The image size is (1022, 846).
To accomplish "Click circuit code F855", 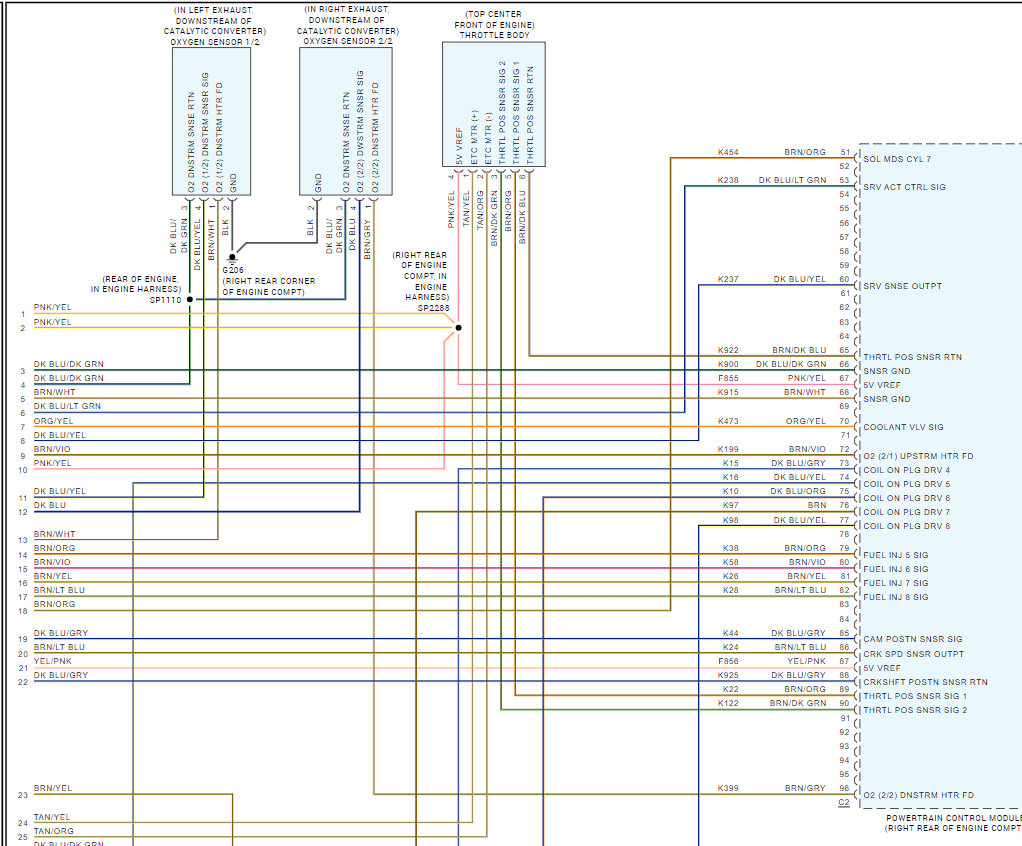I will pos(728,378).
